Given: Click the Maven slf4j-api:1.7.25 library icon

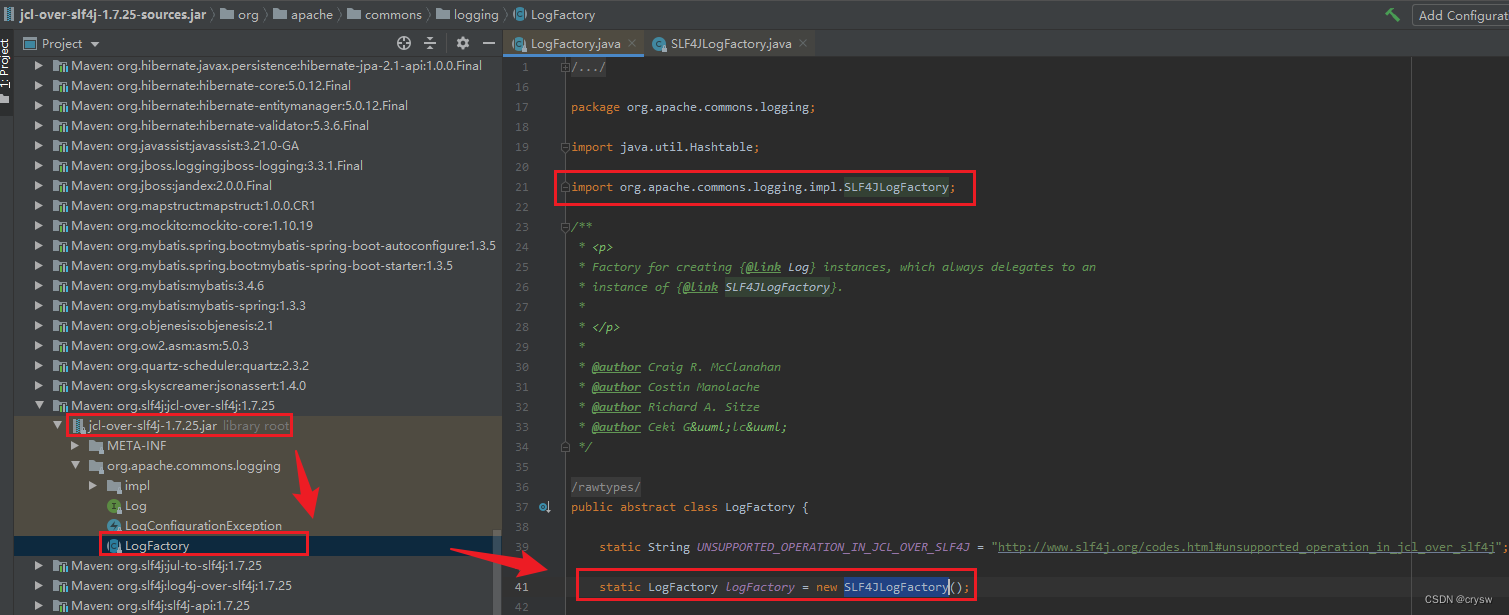Looking at the screenshot, I should (59, 605).
